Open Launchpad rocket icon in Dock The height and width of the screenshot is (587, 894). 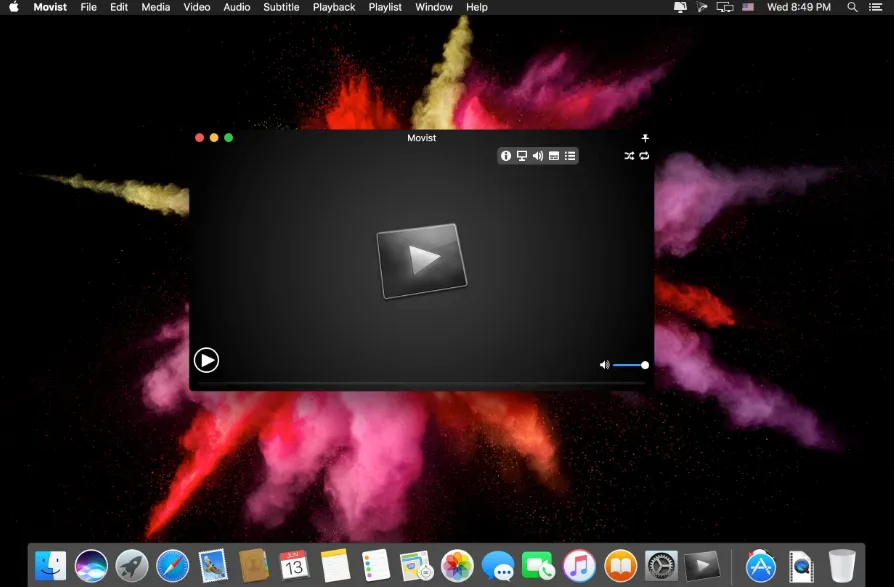pos(132,565)
